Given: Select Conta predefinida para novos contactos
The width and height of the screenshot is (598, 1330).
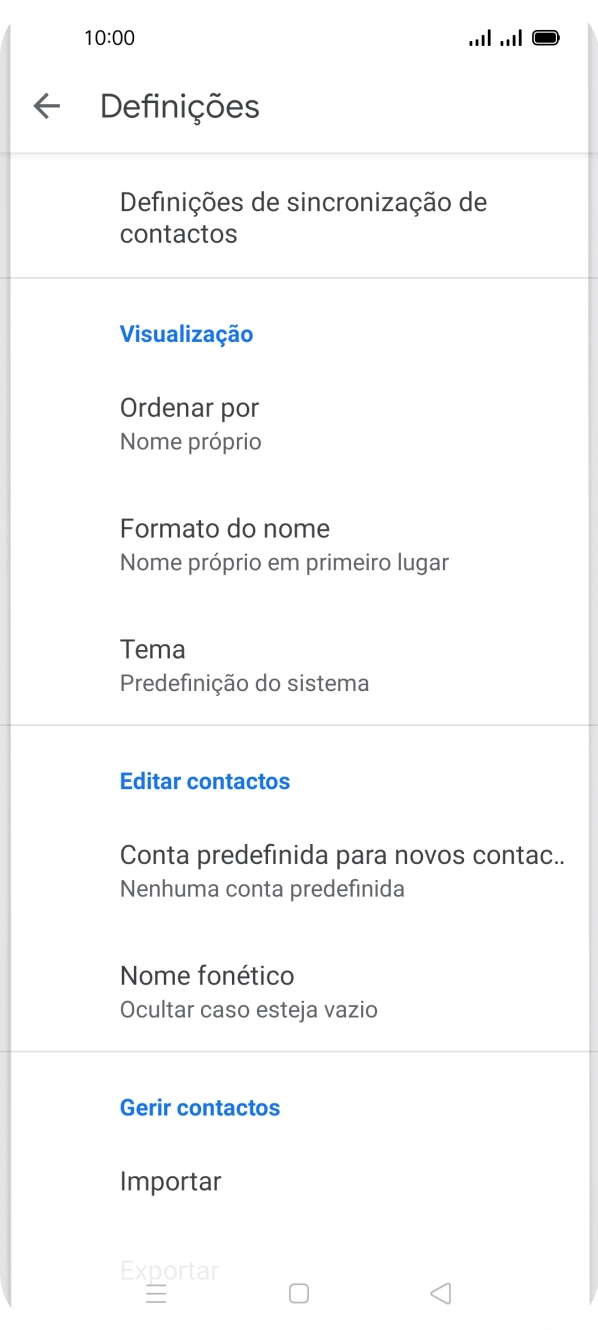Looking at the screenshot, I should 299,870.
